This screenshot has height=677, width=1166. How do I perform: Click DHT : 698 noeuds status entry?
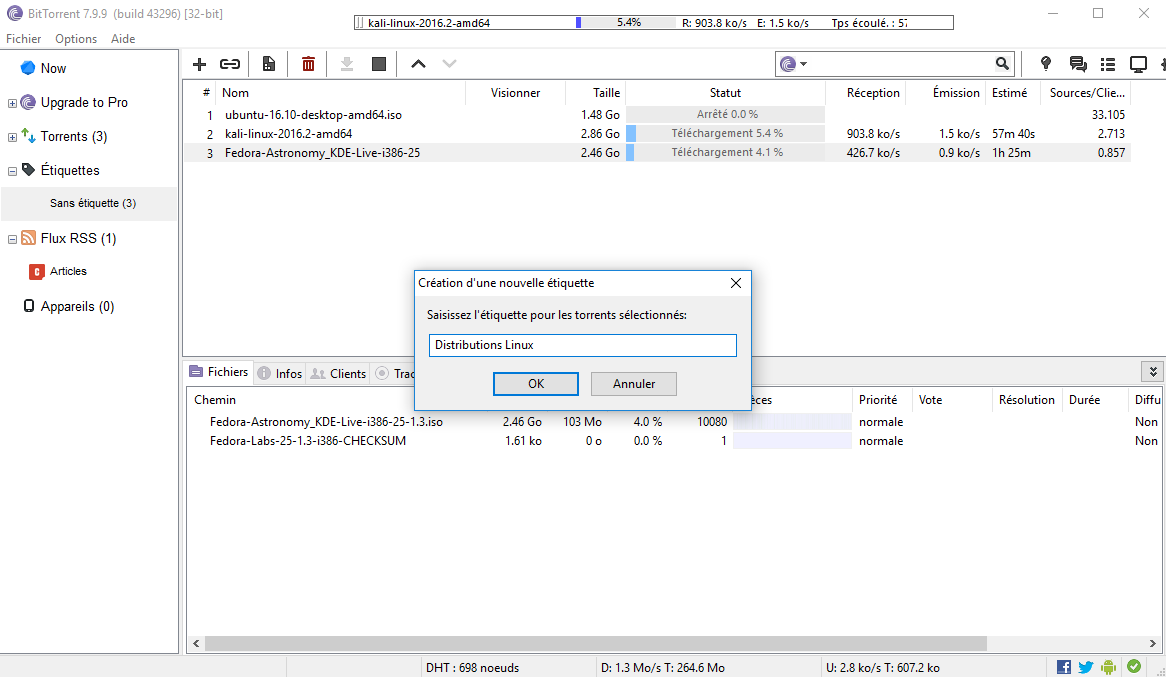pos(472,668)
